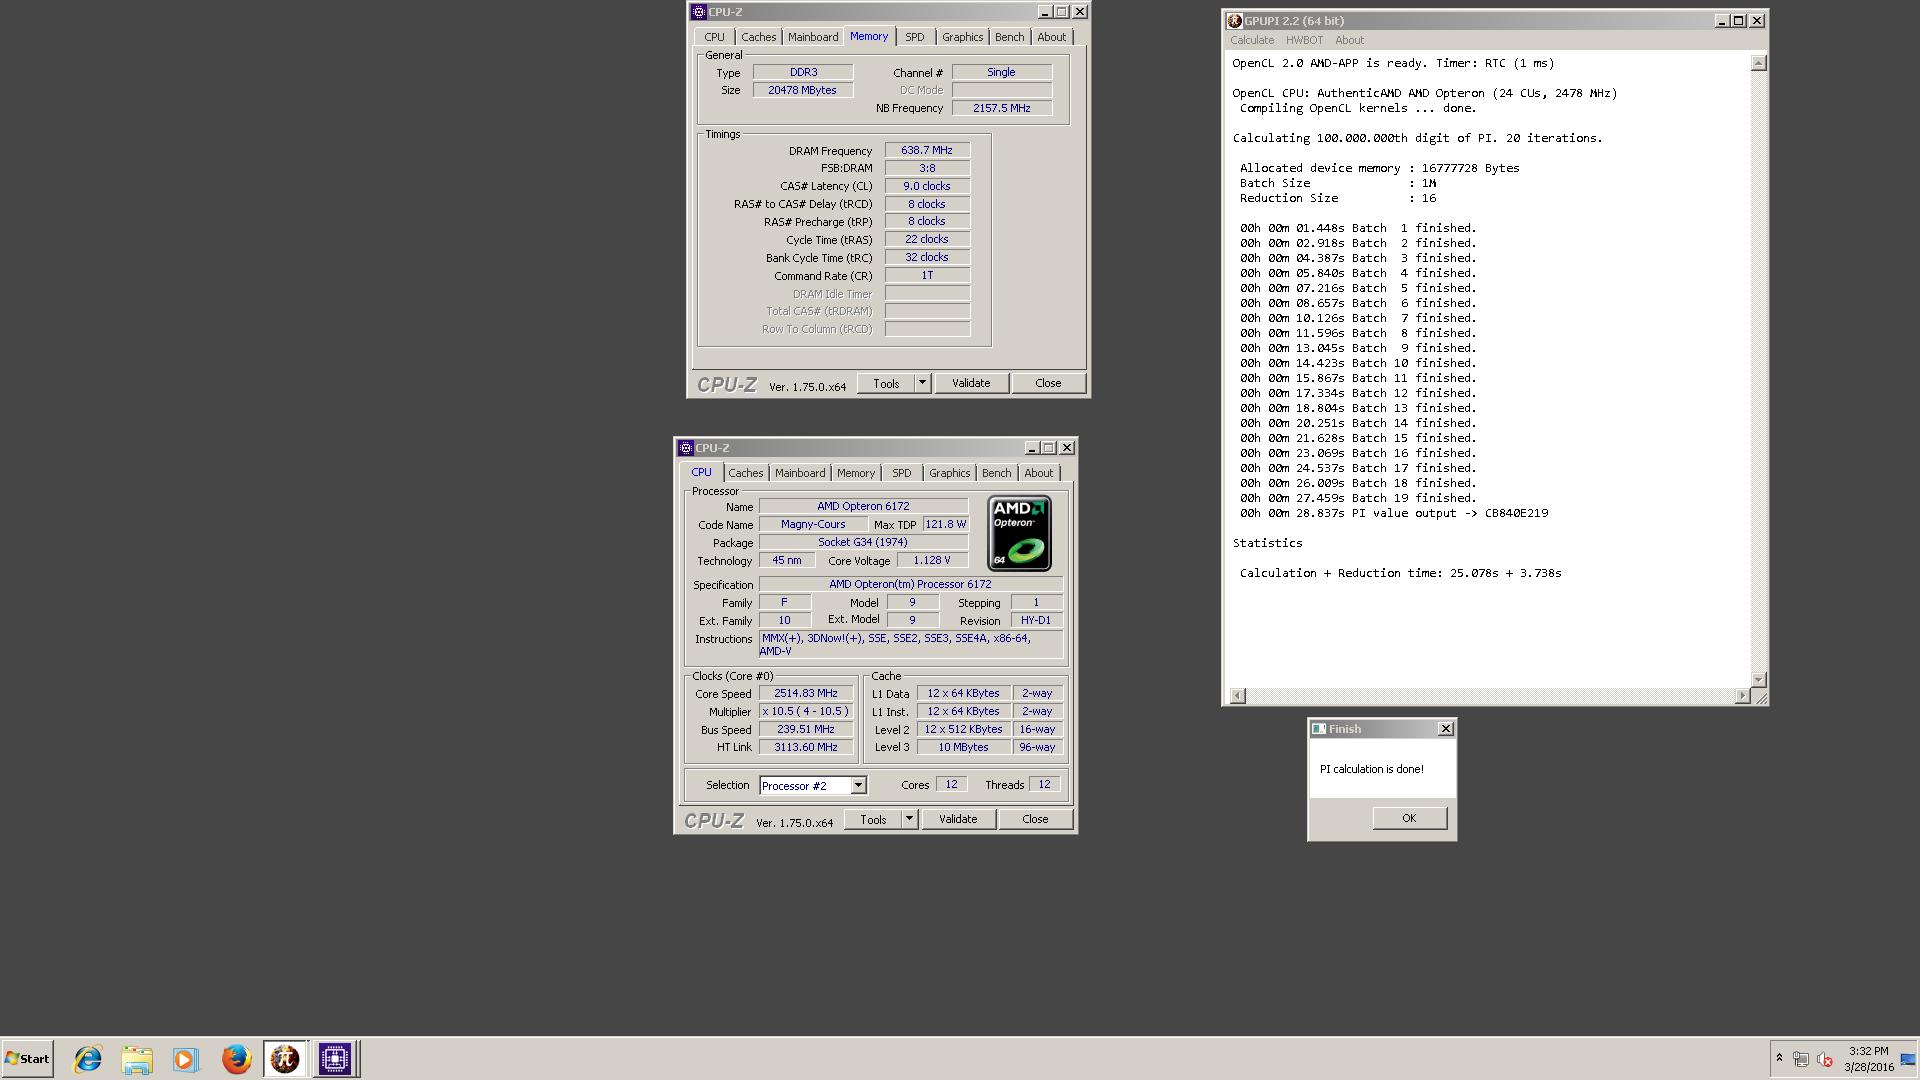Click the network tray icon
1920x1080 pixels.
coord(1800,1059)
